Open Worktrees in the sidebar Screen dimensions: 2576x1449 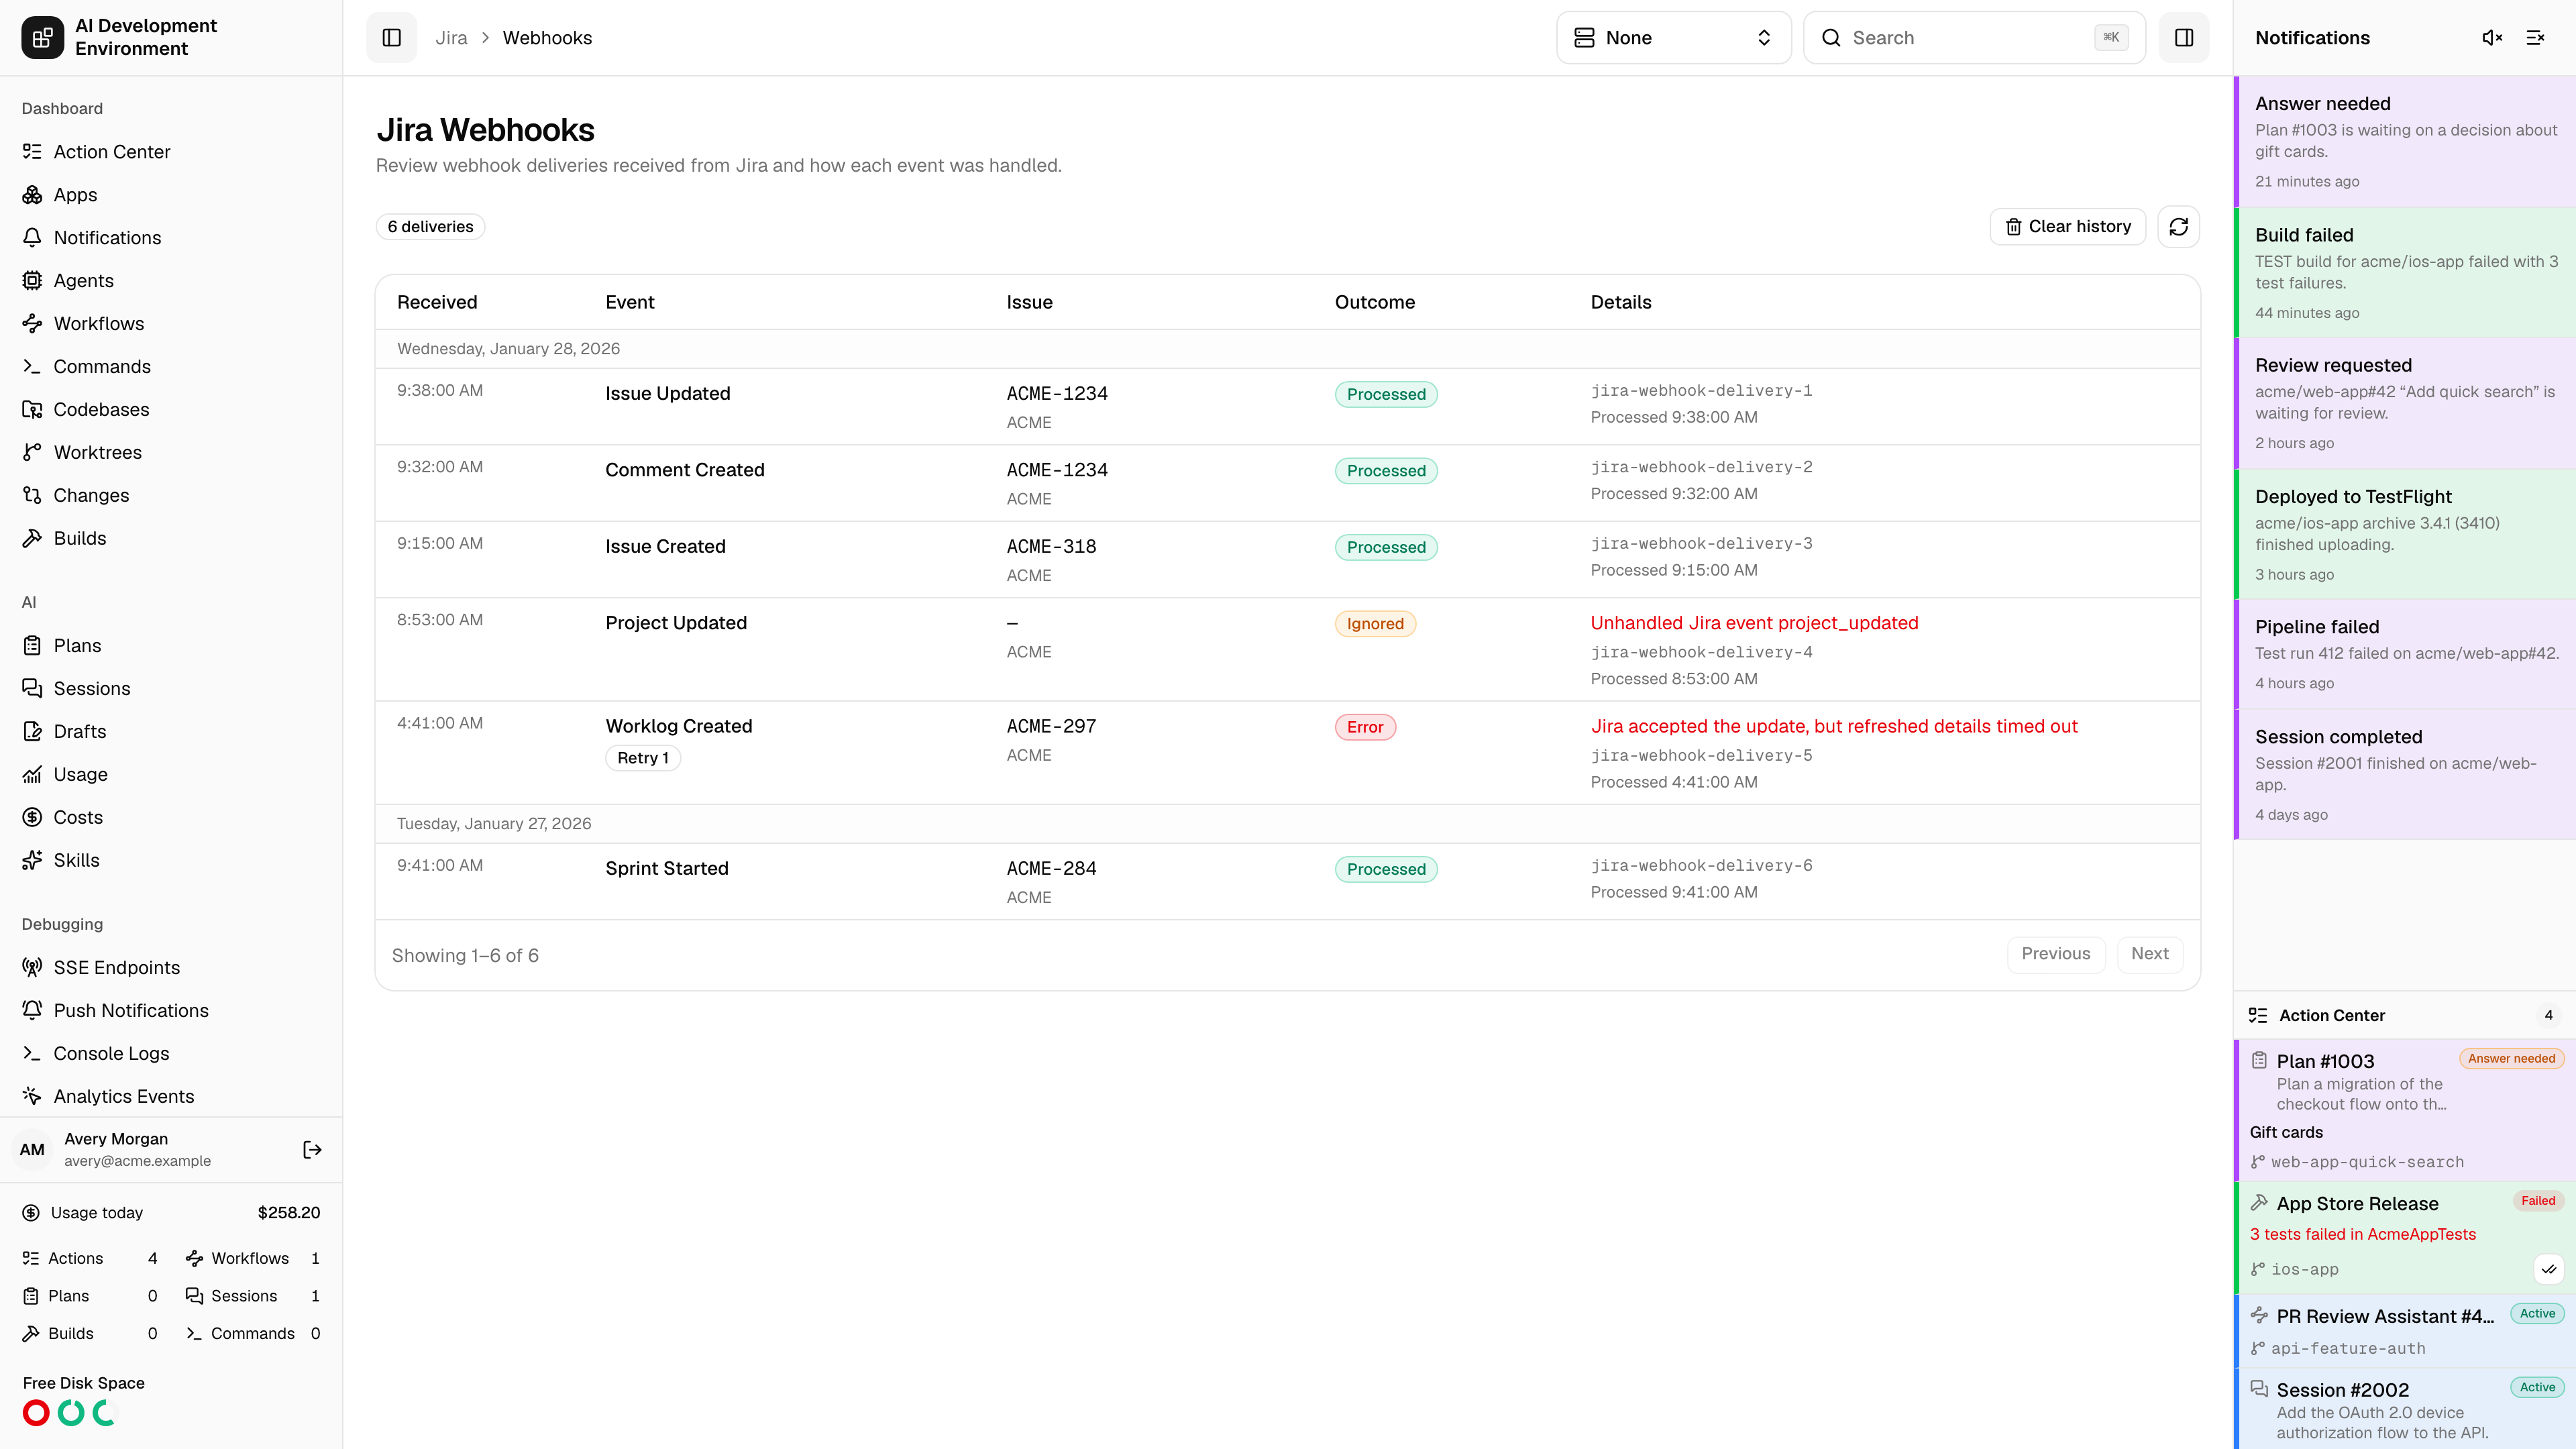[x=171, y=453]
